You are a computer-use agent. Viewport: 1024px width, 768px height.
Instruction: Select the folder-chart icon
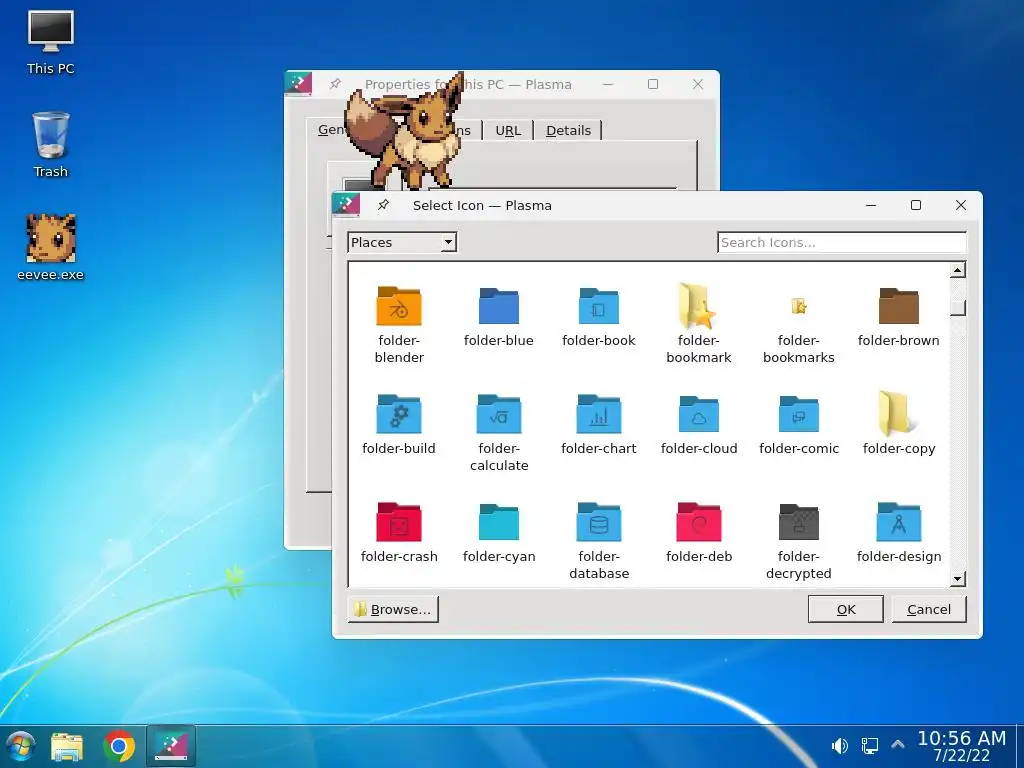click(599, 414)
